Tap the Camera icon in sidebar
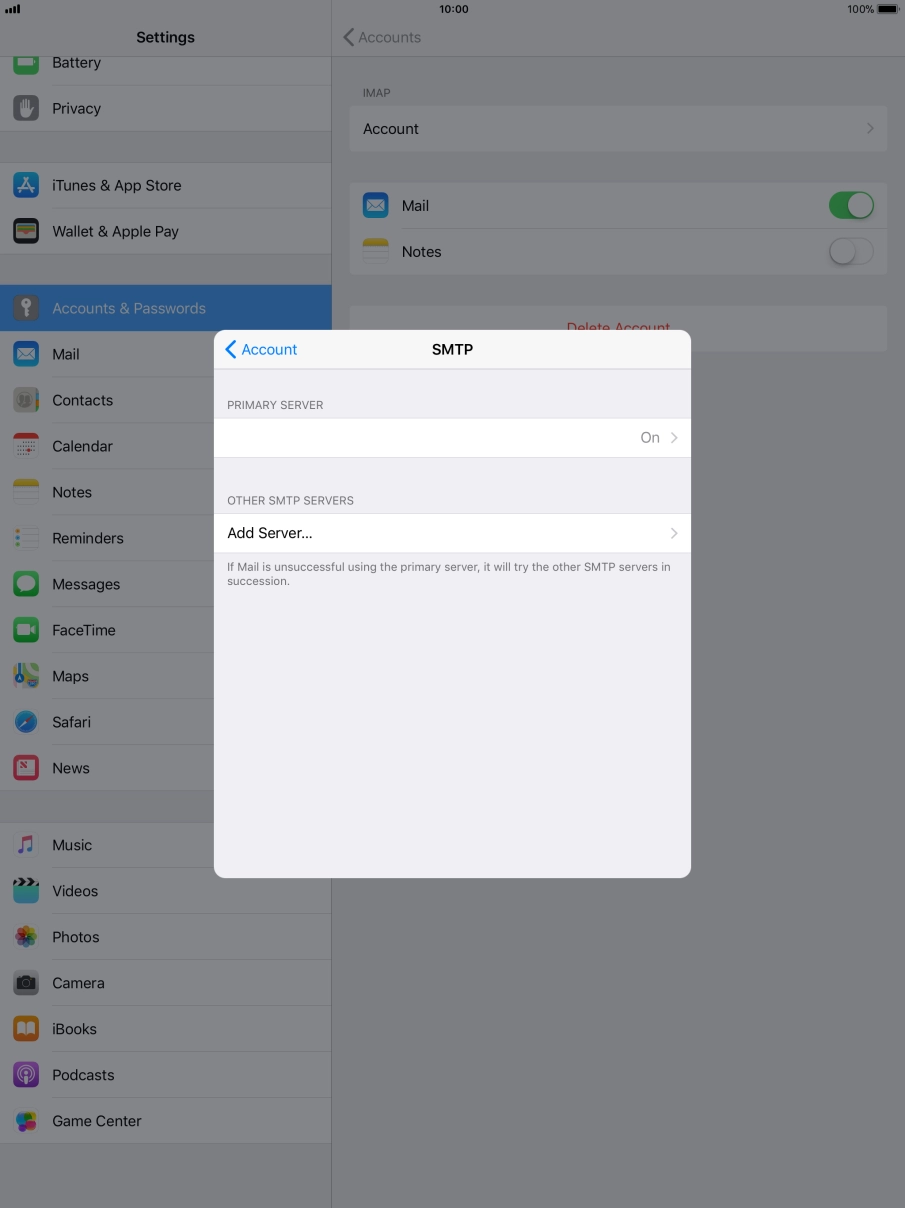Image resolution: width=905 pixels, height=1208 pixels. (x=26, y=983)
